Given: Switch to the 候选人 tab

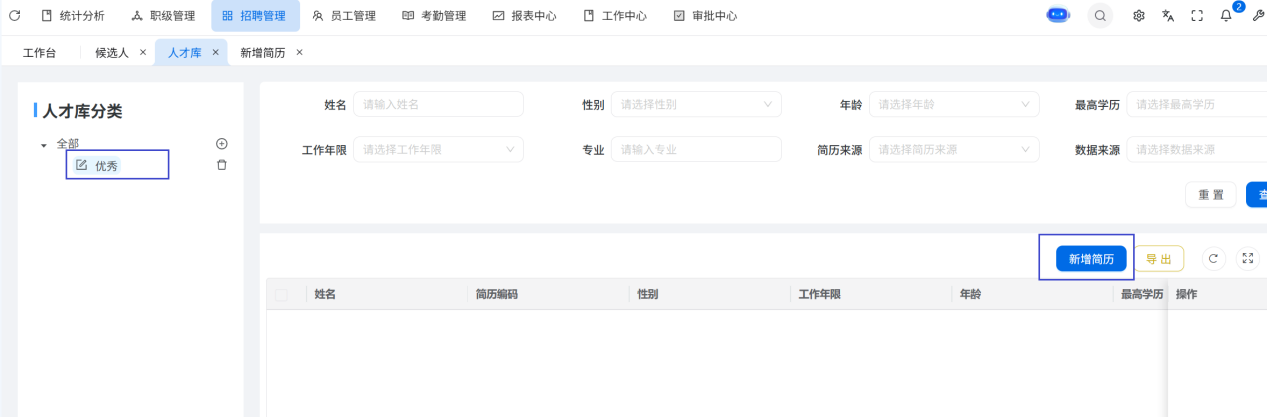Looking at the screenshot, I should (112, 52).
